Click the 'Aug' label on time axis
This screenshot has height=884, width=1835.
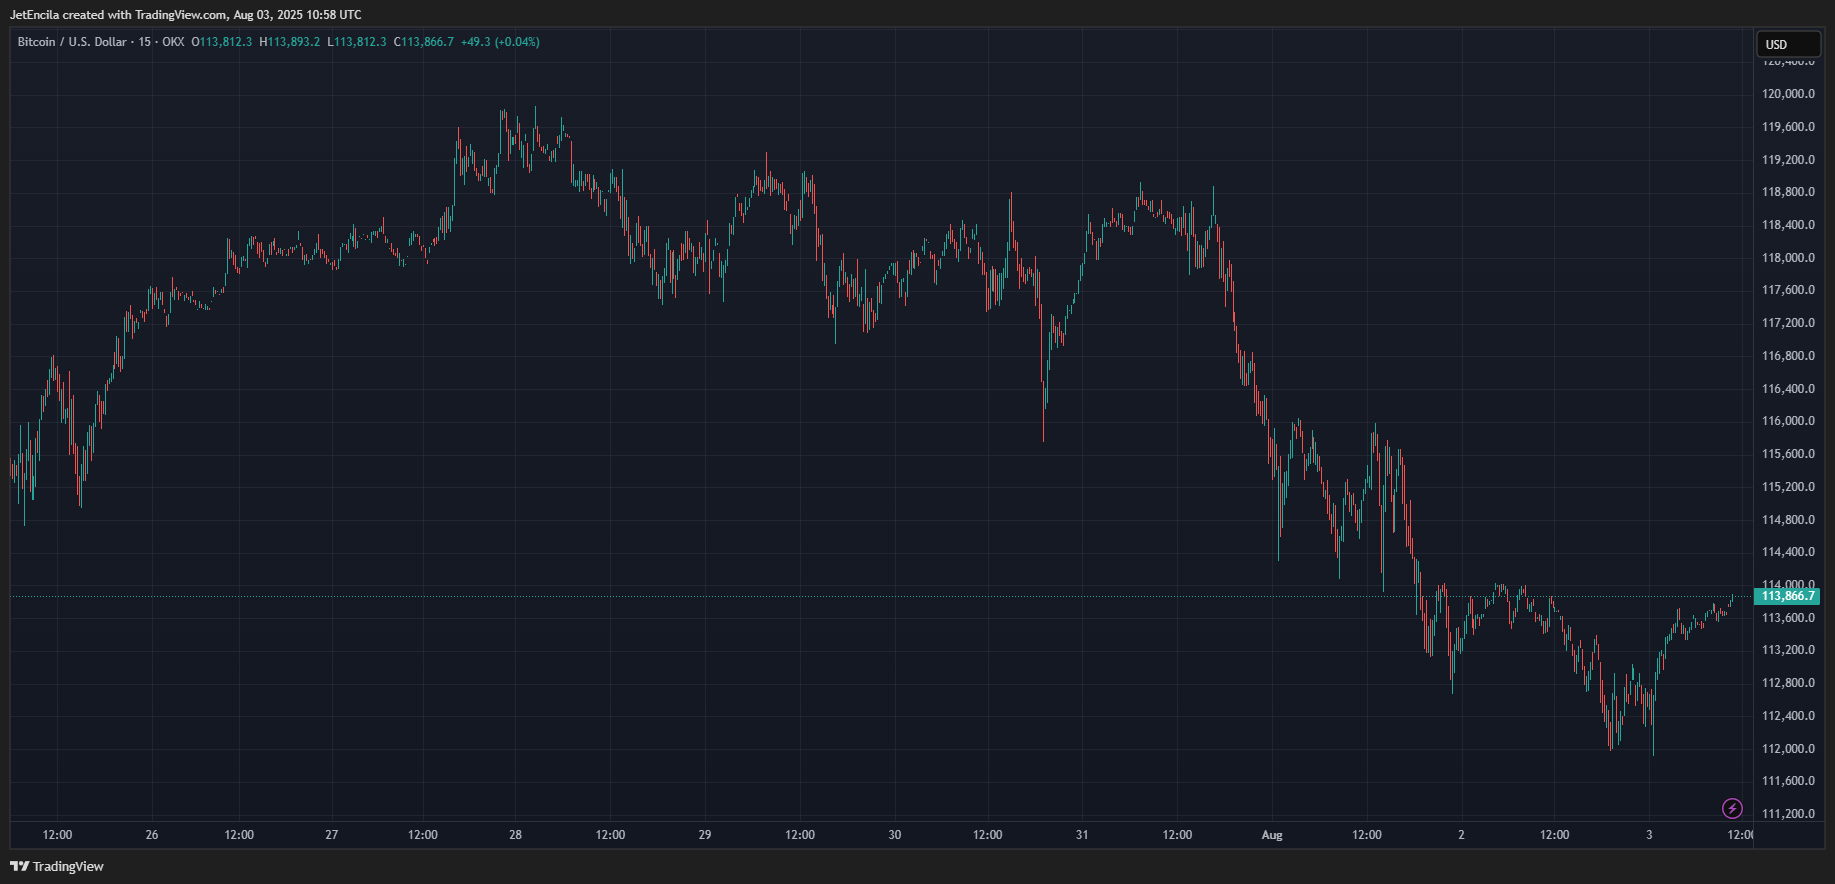point(1272,835)
